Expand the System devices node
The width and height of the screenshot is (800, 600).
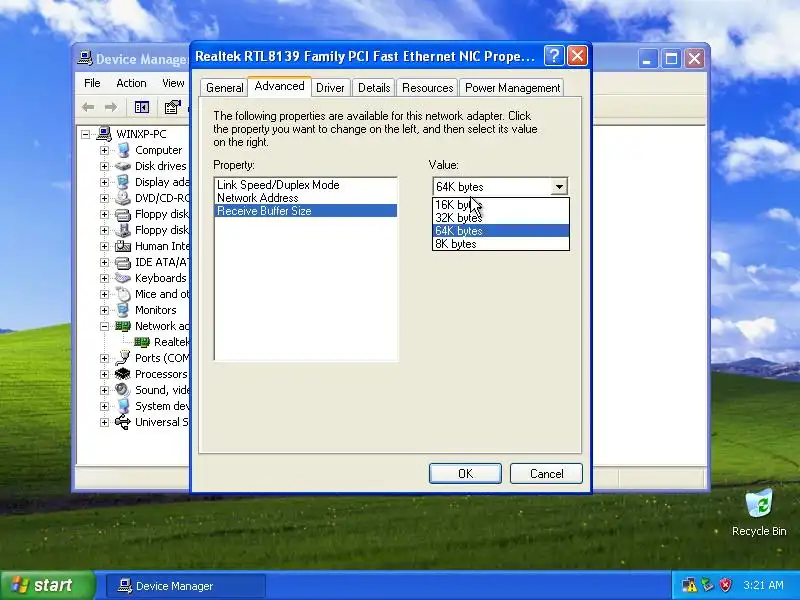tap(105, 406)
